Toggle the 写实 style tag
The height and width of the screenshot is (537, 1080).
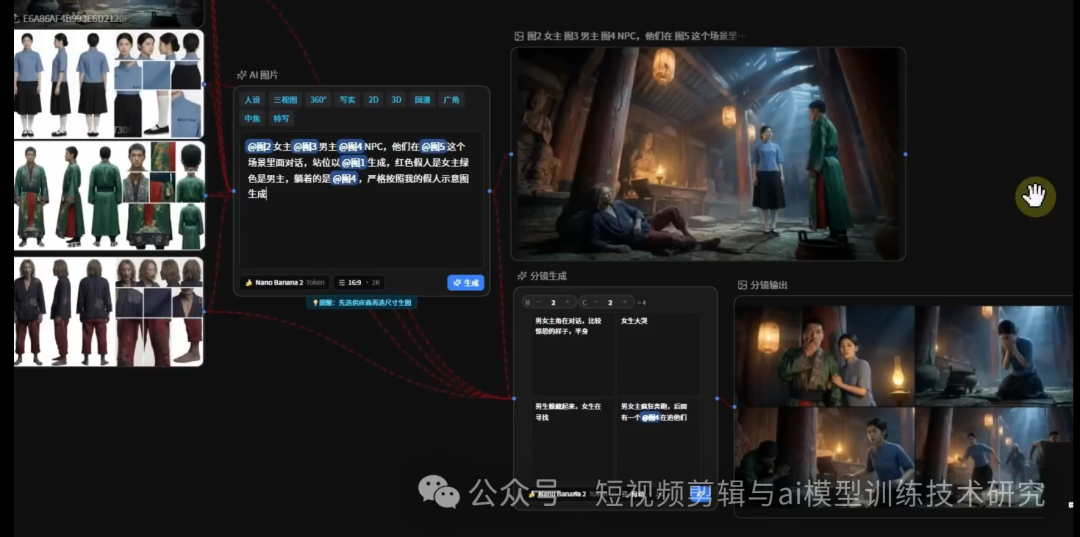(347, 100)
